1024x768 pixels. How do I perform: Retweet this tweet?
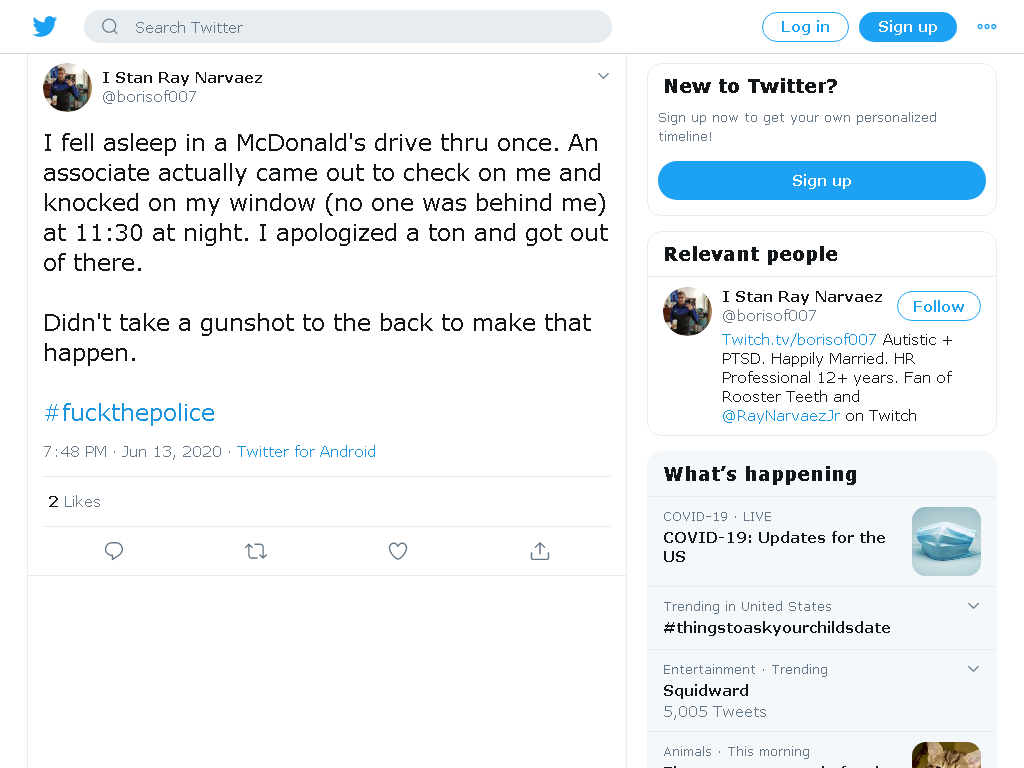tap(256, 551)
